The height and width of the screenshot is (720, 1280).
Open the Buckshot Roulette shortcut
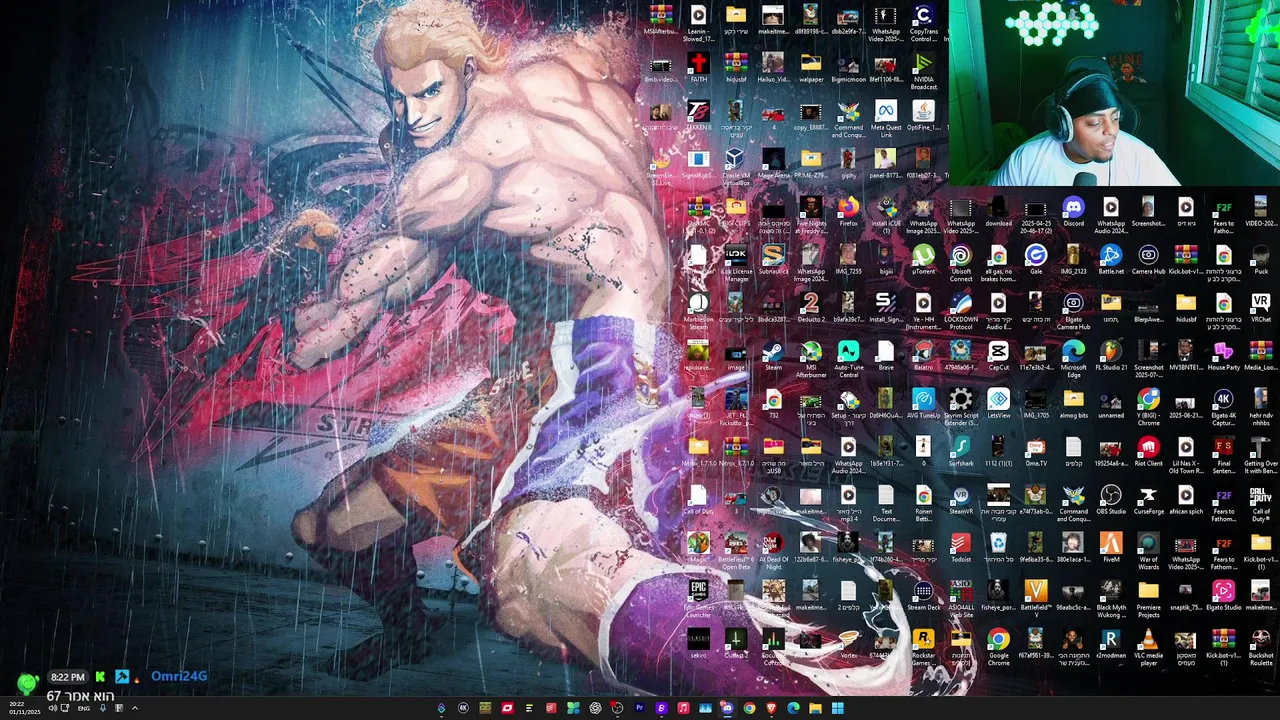click(1260, 647)
